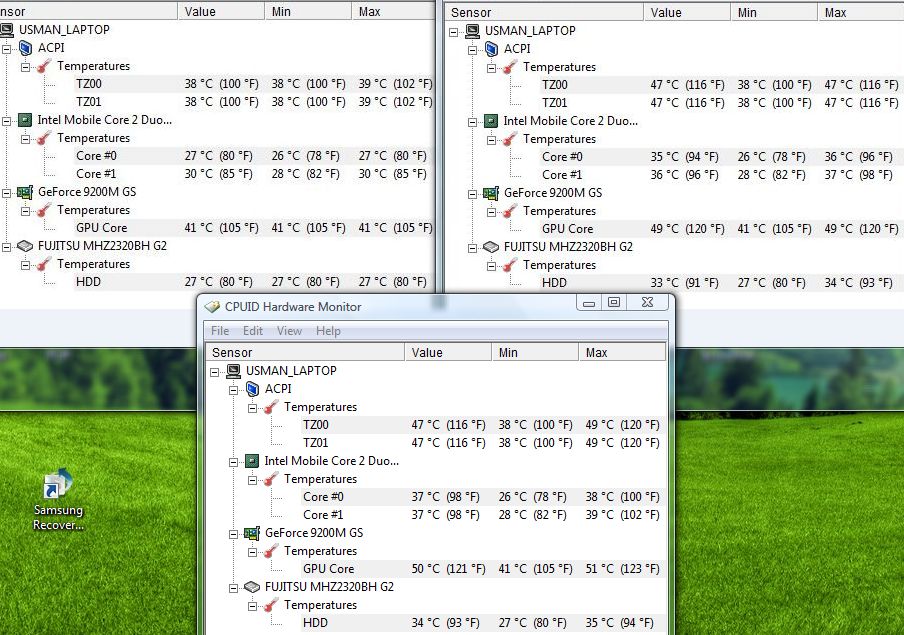Minimize the CPUID Hardware Monitor front window

tap(589, 303)
